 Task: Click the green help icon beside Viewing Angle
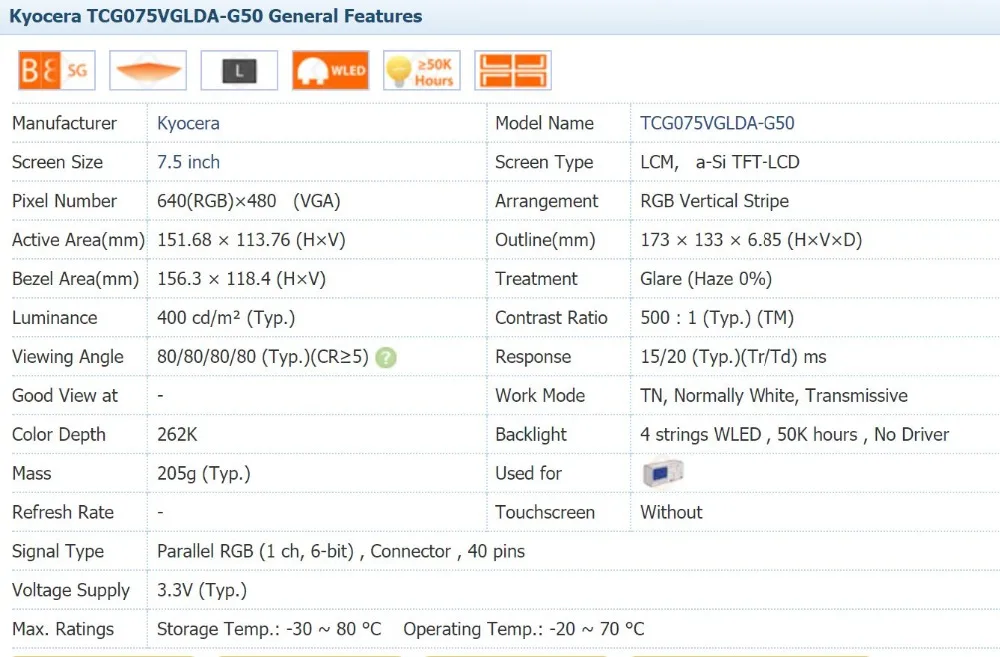(x=386, y=357)
